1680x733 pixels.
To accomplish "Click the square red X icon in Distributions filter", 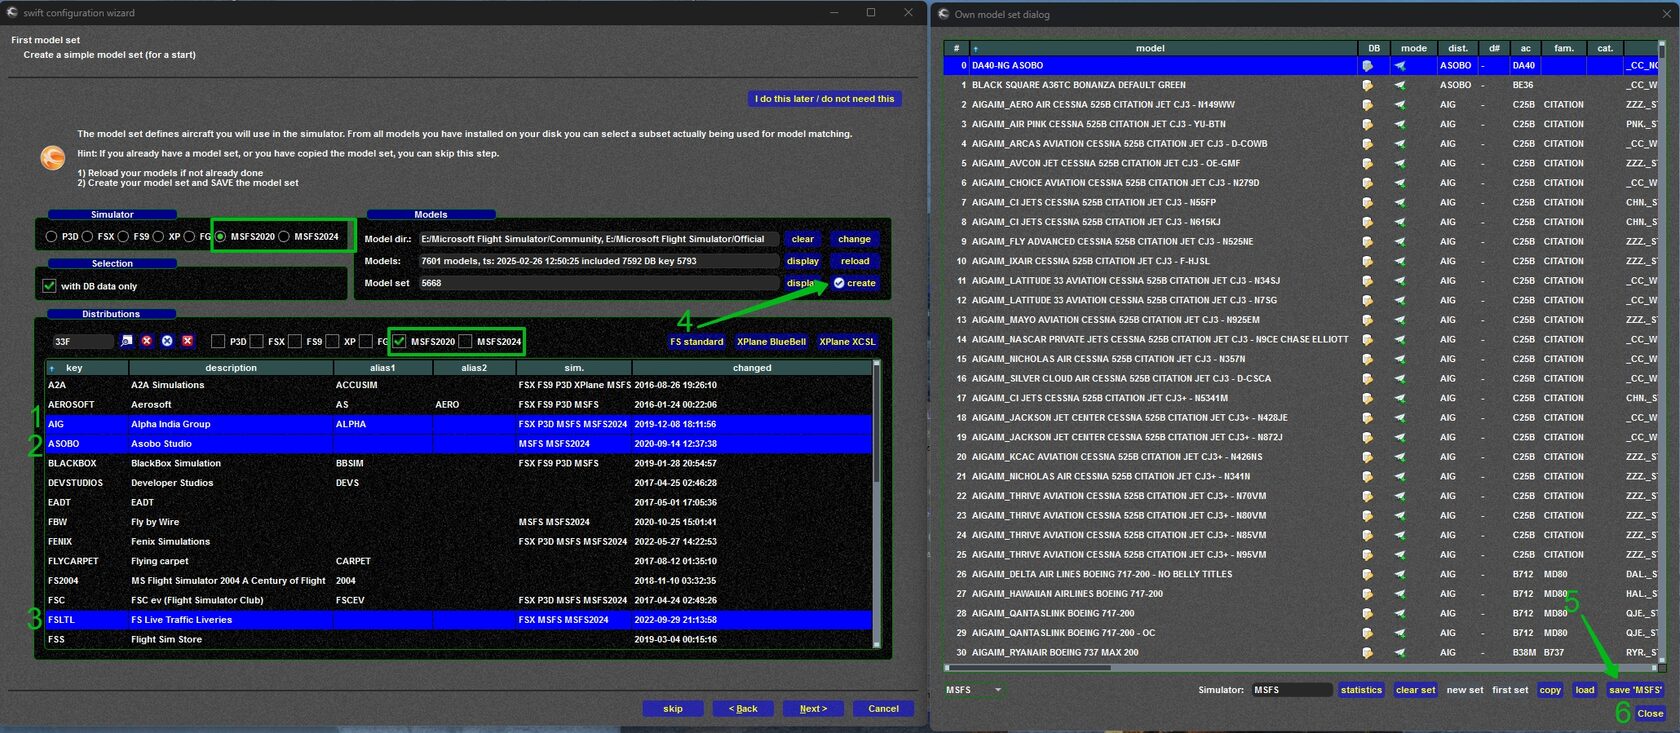I will click(x=187, y=341).
